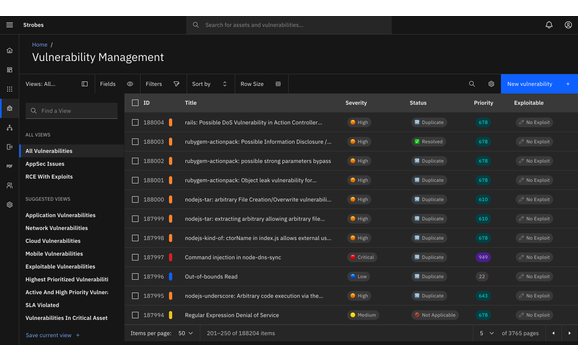Viewport: 579px width, 361px height.
Task: Click the Resolved status badge for 188003
Action: pyautogui.click(x=428, y=142)
